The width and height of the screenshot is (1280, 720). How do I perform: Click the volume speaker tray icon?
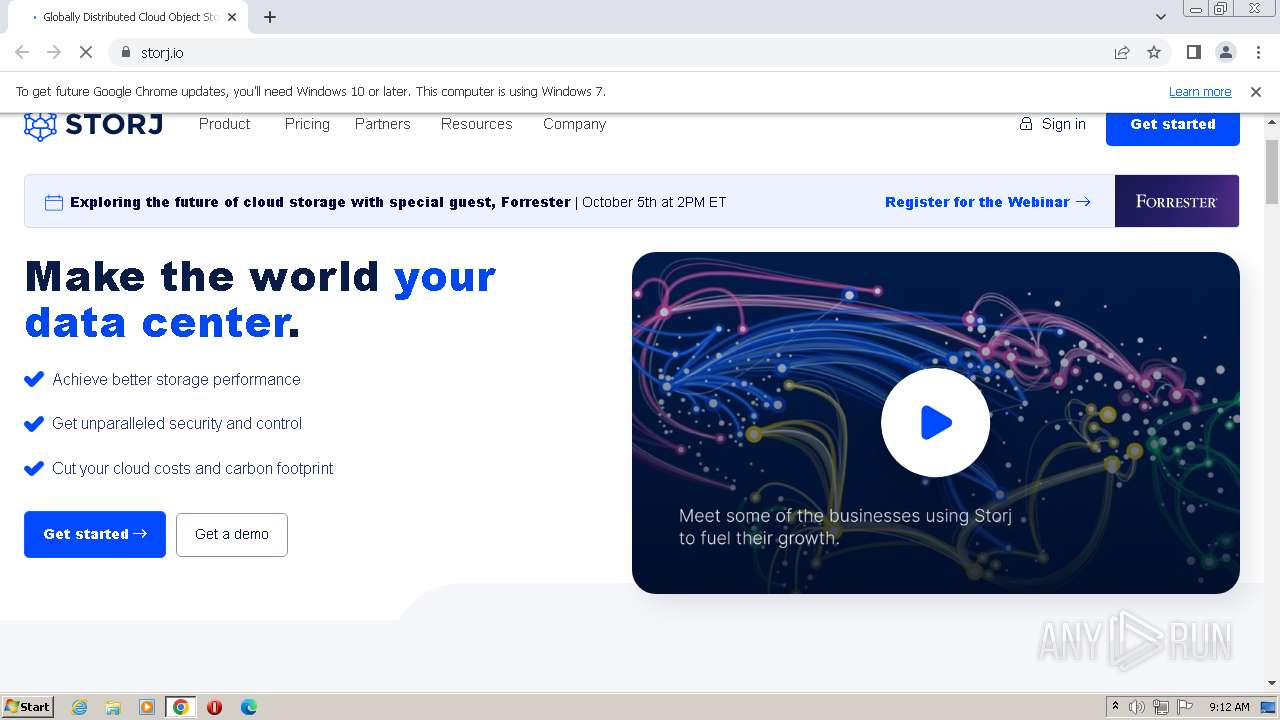pos(1137,707)
